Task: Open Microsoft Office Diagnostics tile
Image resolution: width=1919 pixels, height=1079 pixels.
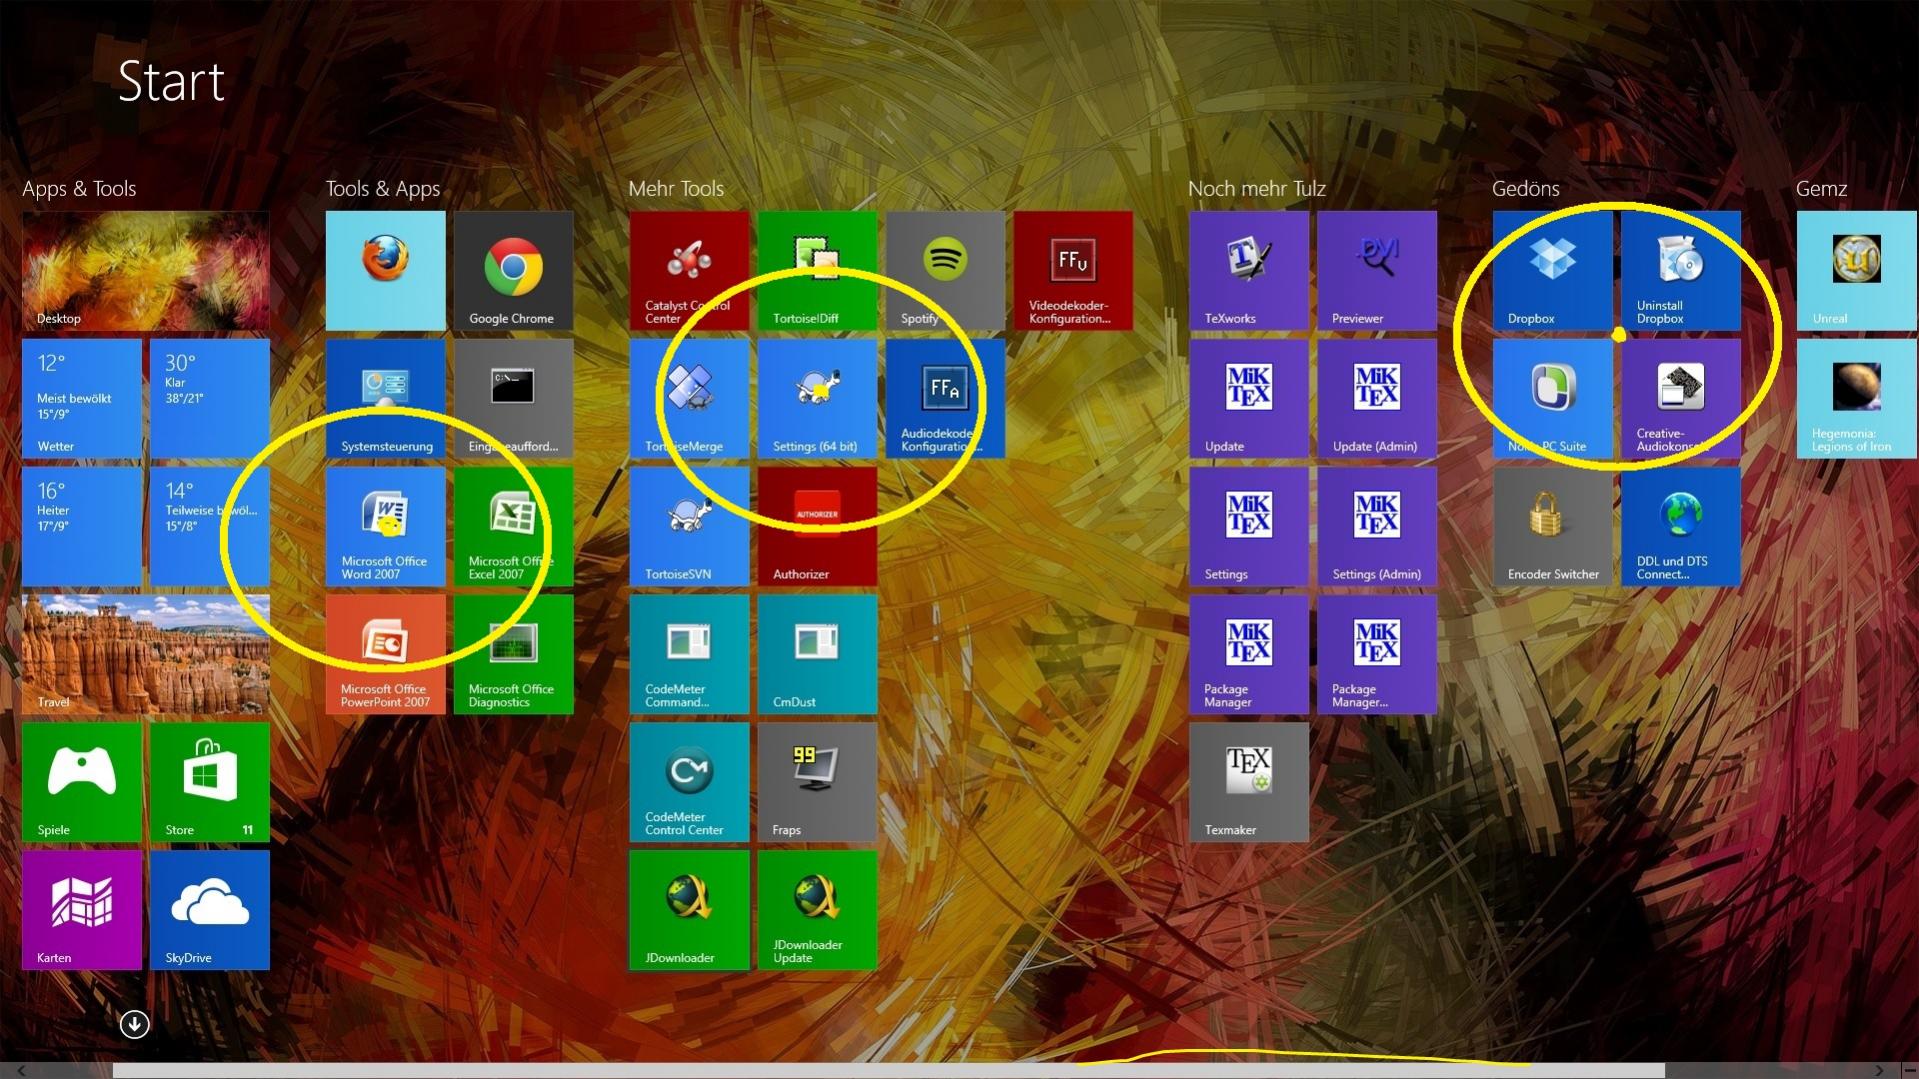Action: [x=513, y=654]
